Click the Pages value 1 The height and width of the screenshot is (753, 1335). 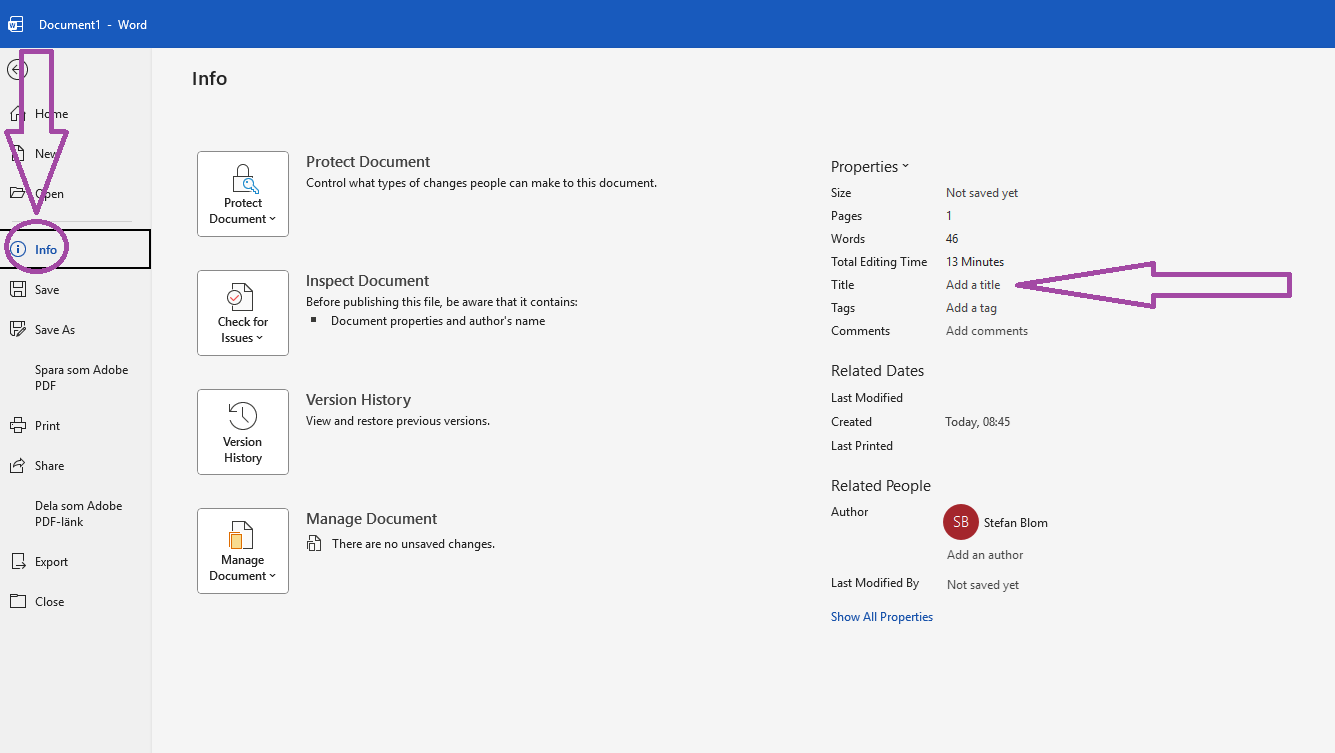point(949,216)
